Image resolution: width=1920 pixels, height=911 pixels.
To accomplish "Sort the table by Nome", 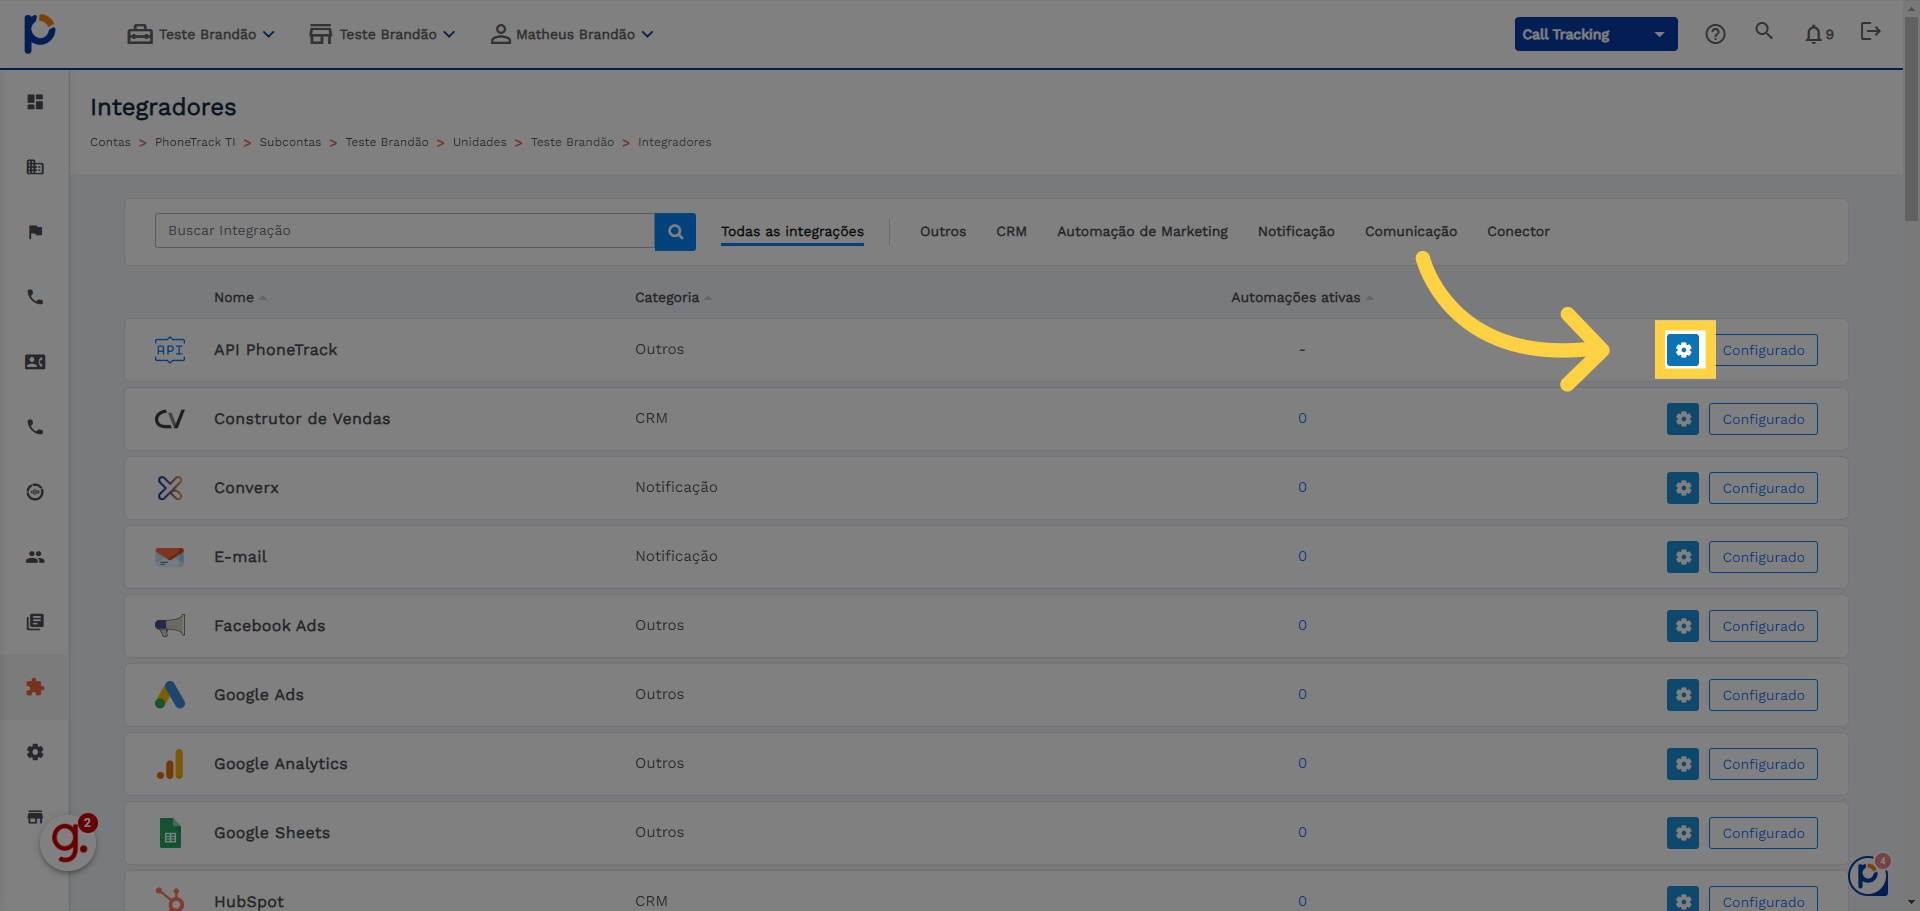I will (x=240, y=298).
